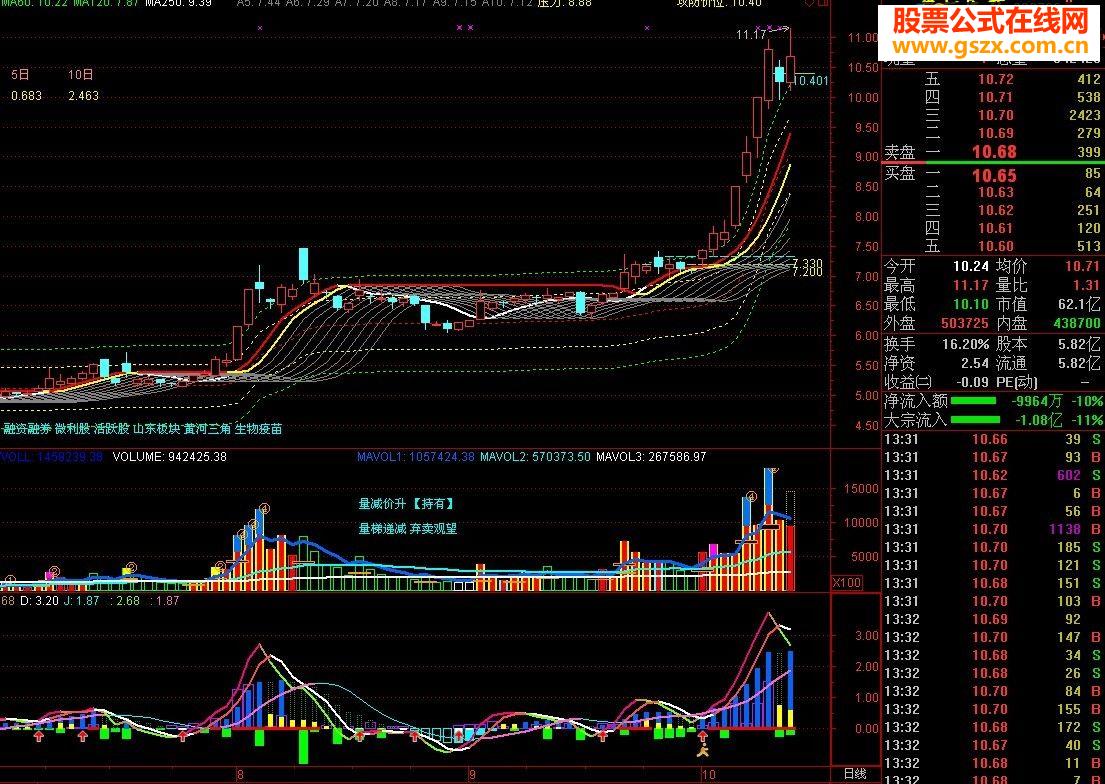Click the 10日 column header
The height and width of the screenshot is (784, 1105).
pos(80,75)
